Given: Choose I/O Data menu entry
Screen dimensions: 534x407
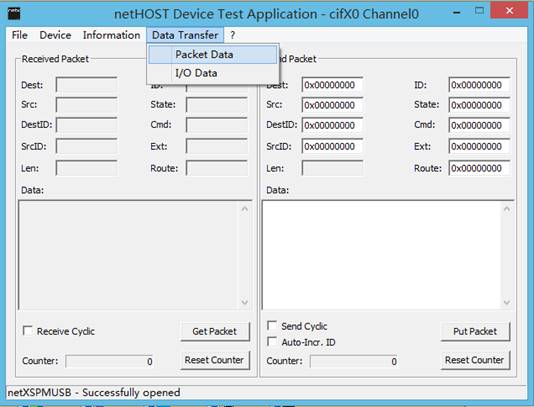Looking at the screenshot, I should pos(213,73).
